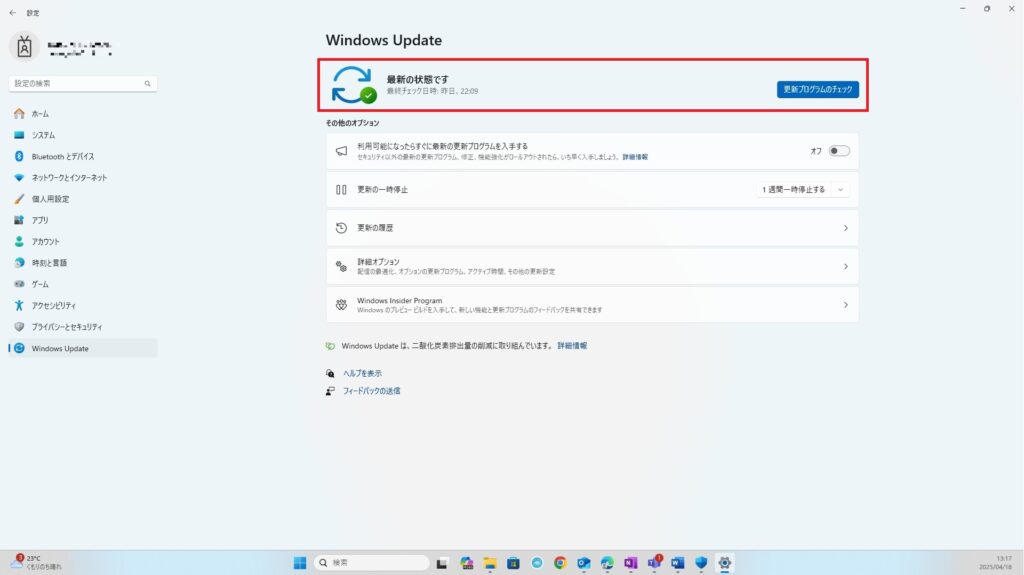Click the Windows Update sidebar icon
Viewport: 1024px width, 575px height.
19,348
